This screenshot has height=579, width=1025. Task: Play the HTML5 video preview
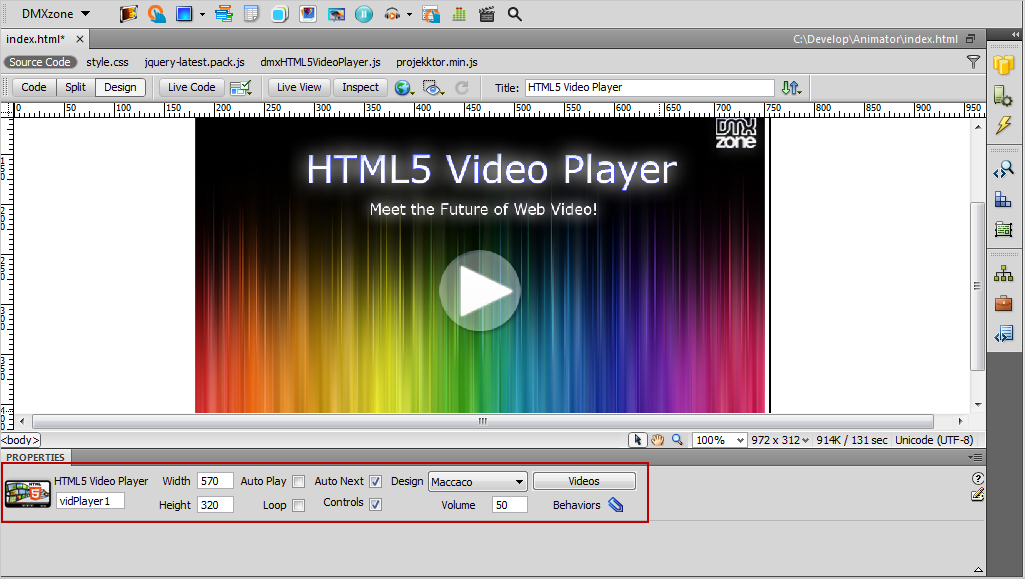(x=480, y=291)
